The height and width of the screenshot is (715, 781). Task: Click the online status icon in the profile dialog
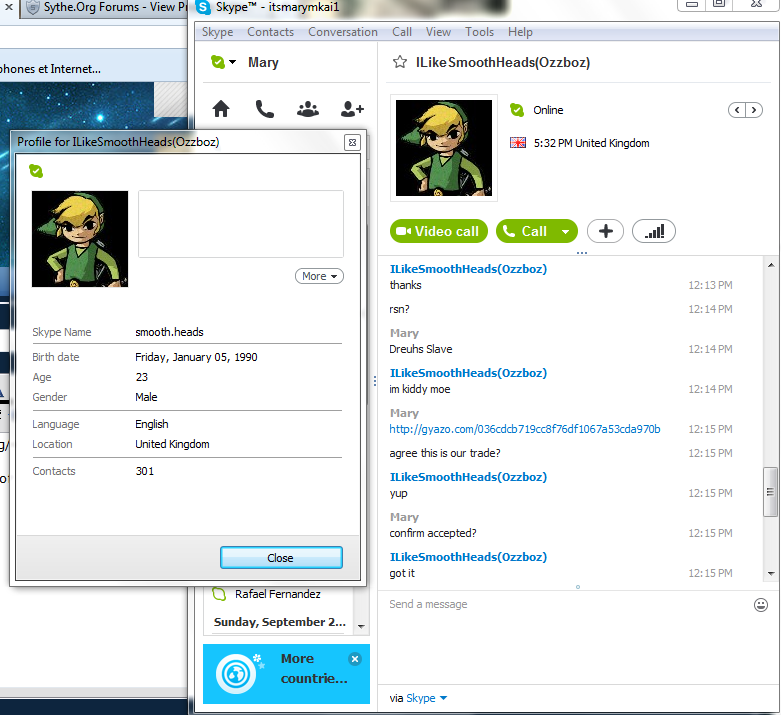(x=36, y=171)
